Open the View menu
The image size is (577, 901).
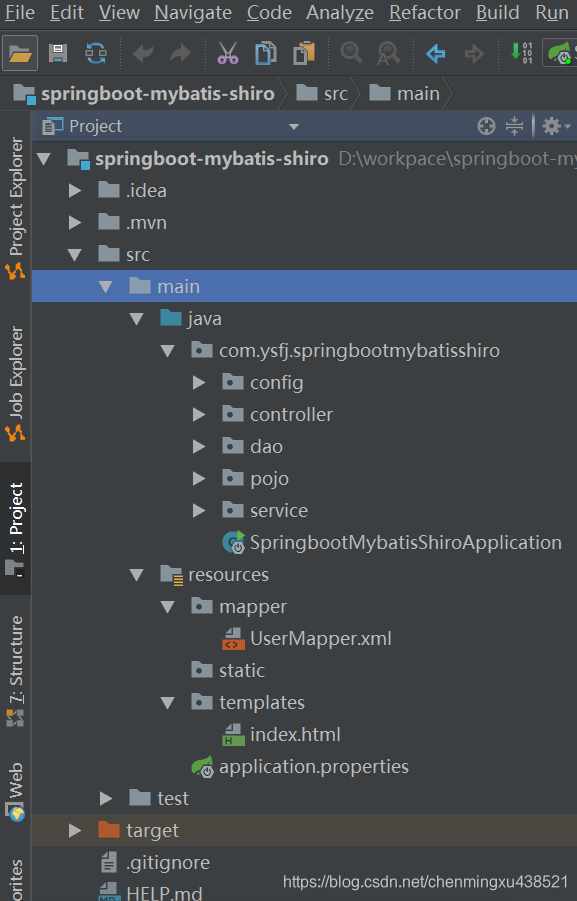(119, 13)
